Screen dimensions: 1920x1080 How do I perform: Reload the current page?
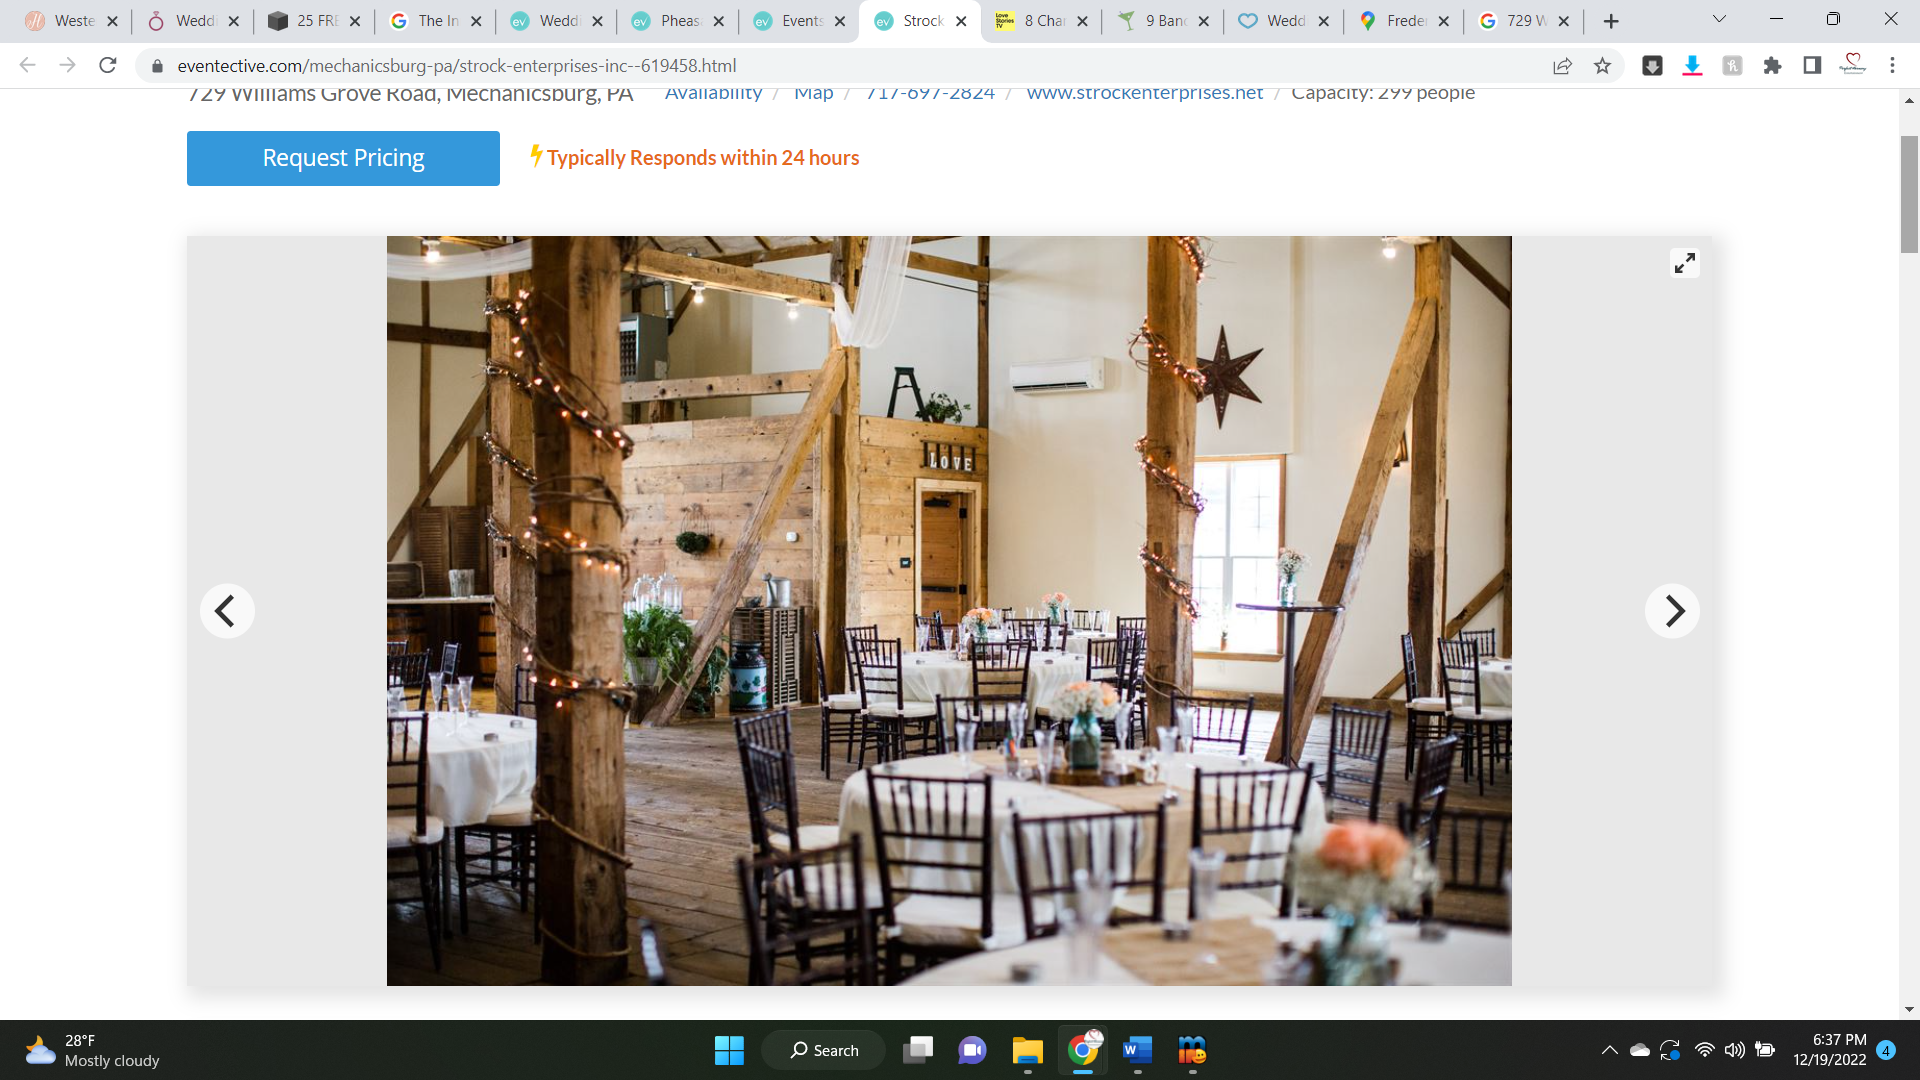pyautogui.click(x=108, y=66)
